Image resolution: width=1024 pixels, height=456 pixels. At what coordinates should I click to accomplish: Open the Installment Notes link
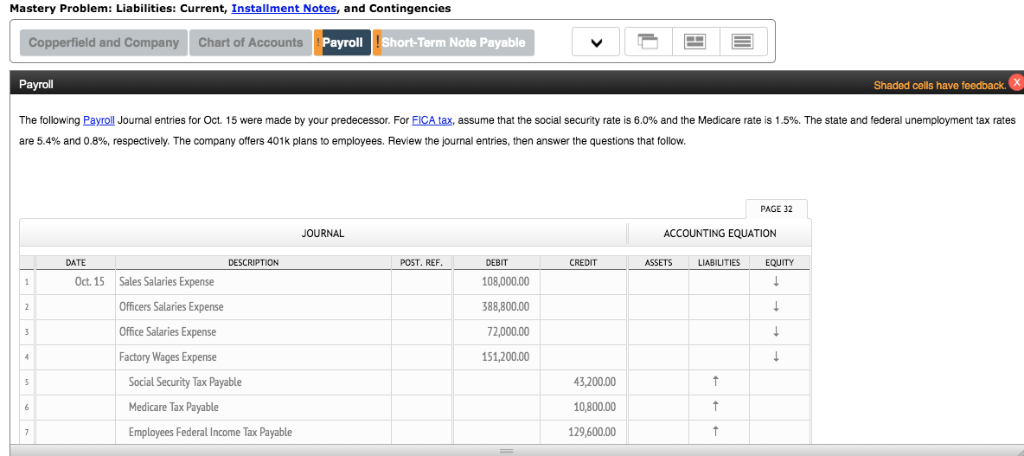click(284, 8)
